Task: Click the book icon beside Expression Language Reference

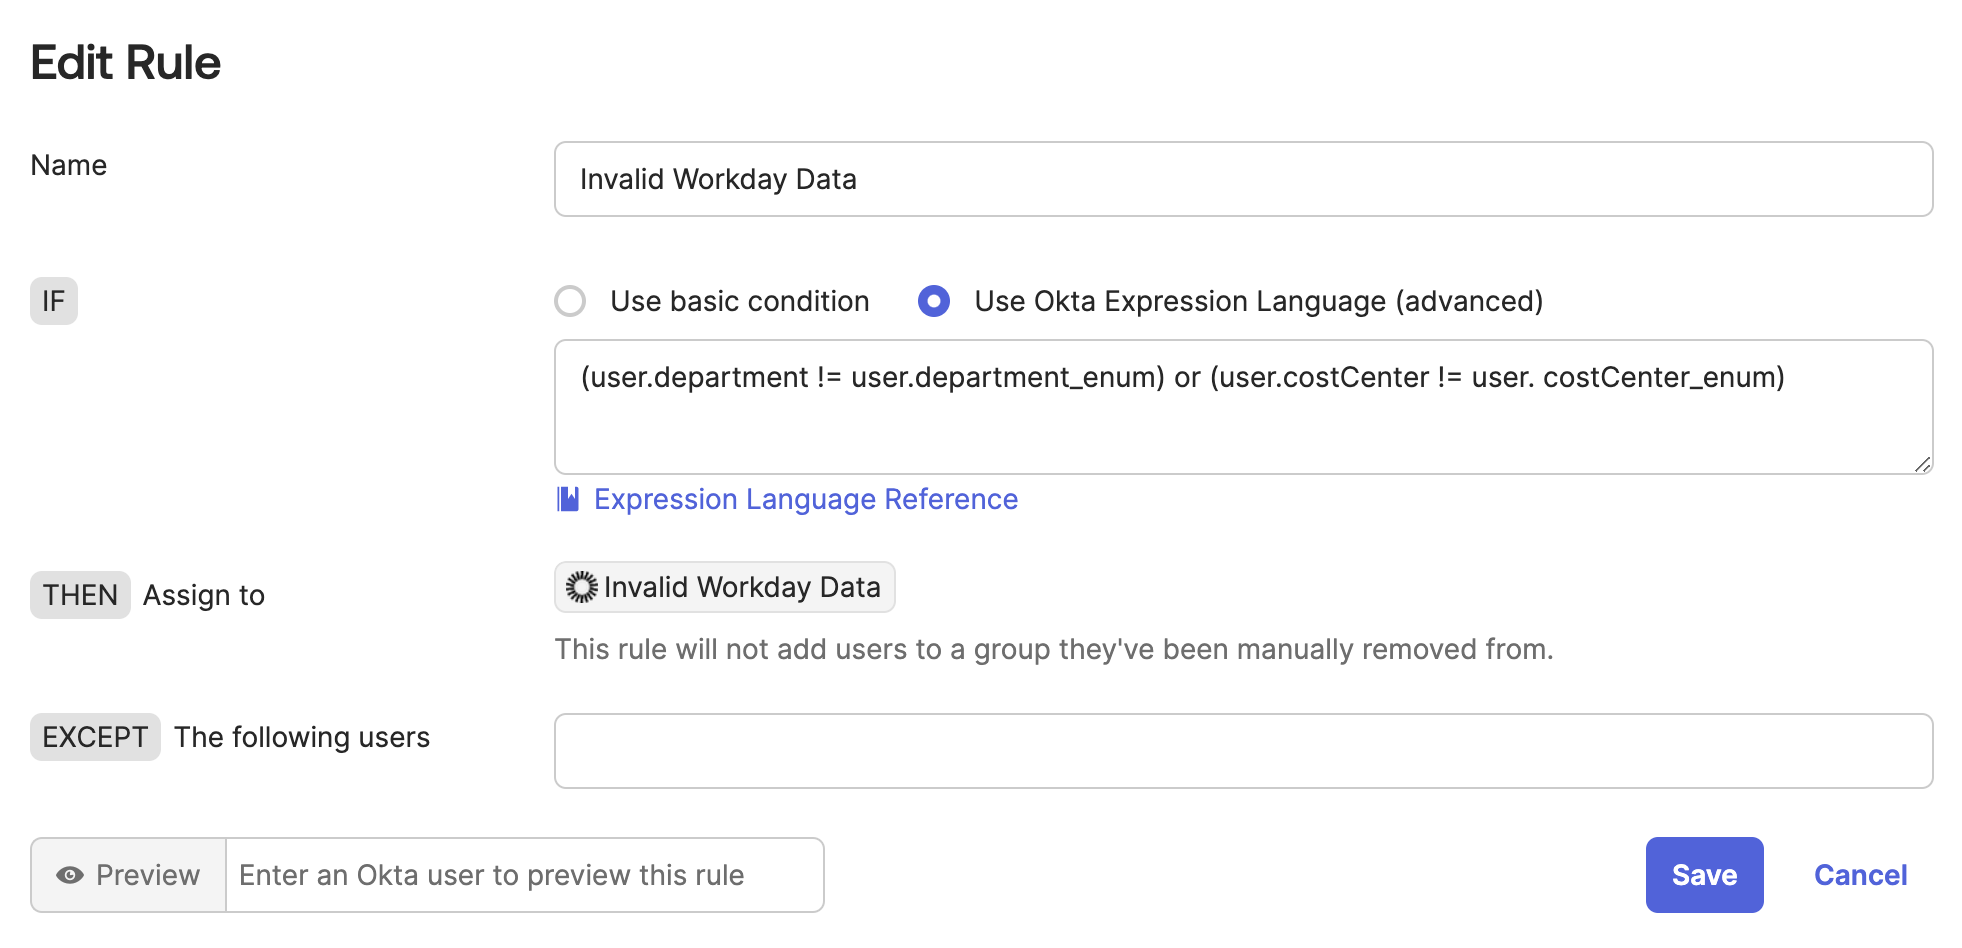Action: click(568, 499)
